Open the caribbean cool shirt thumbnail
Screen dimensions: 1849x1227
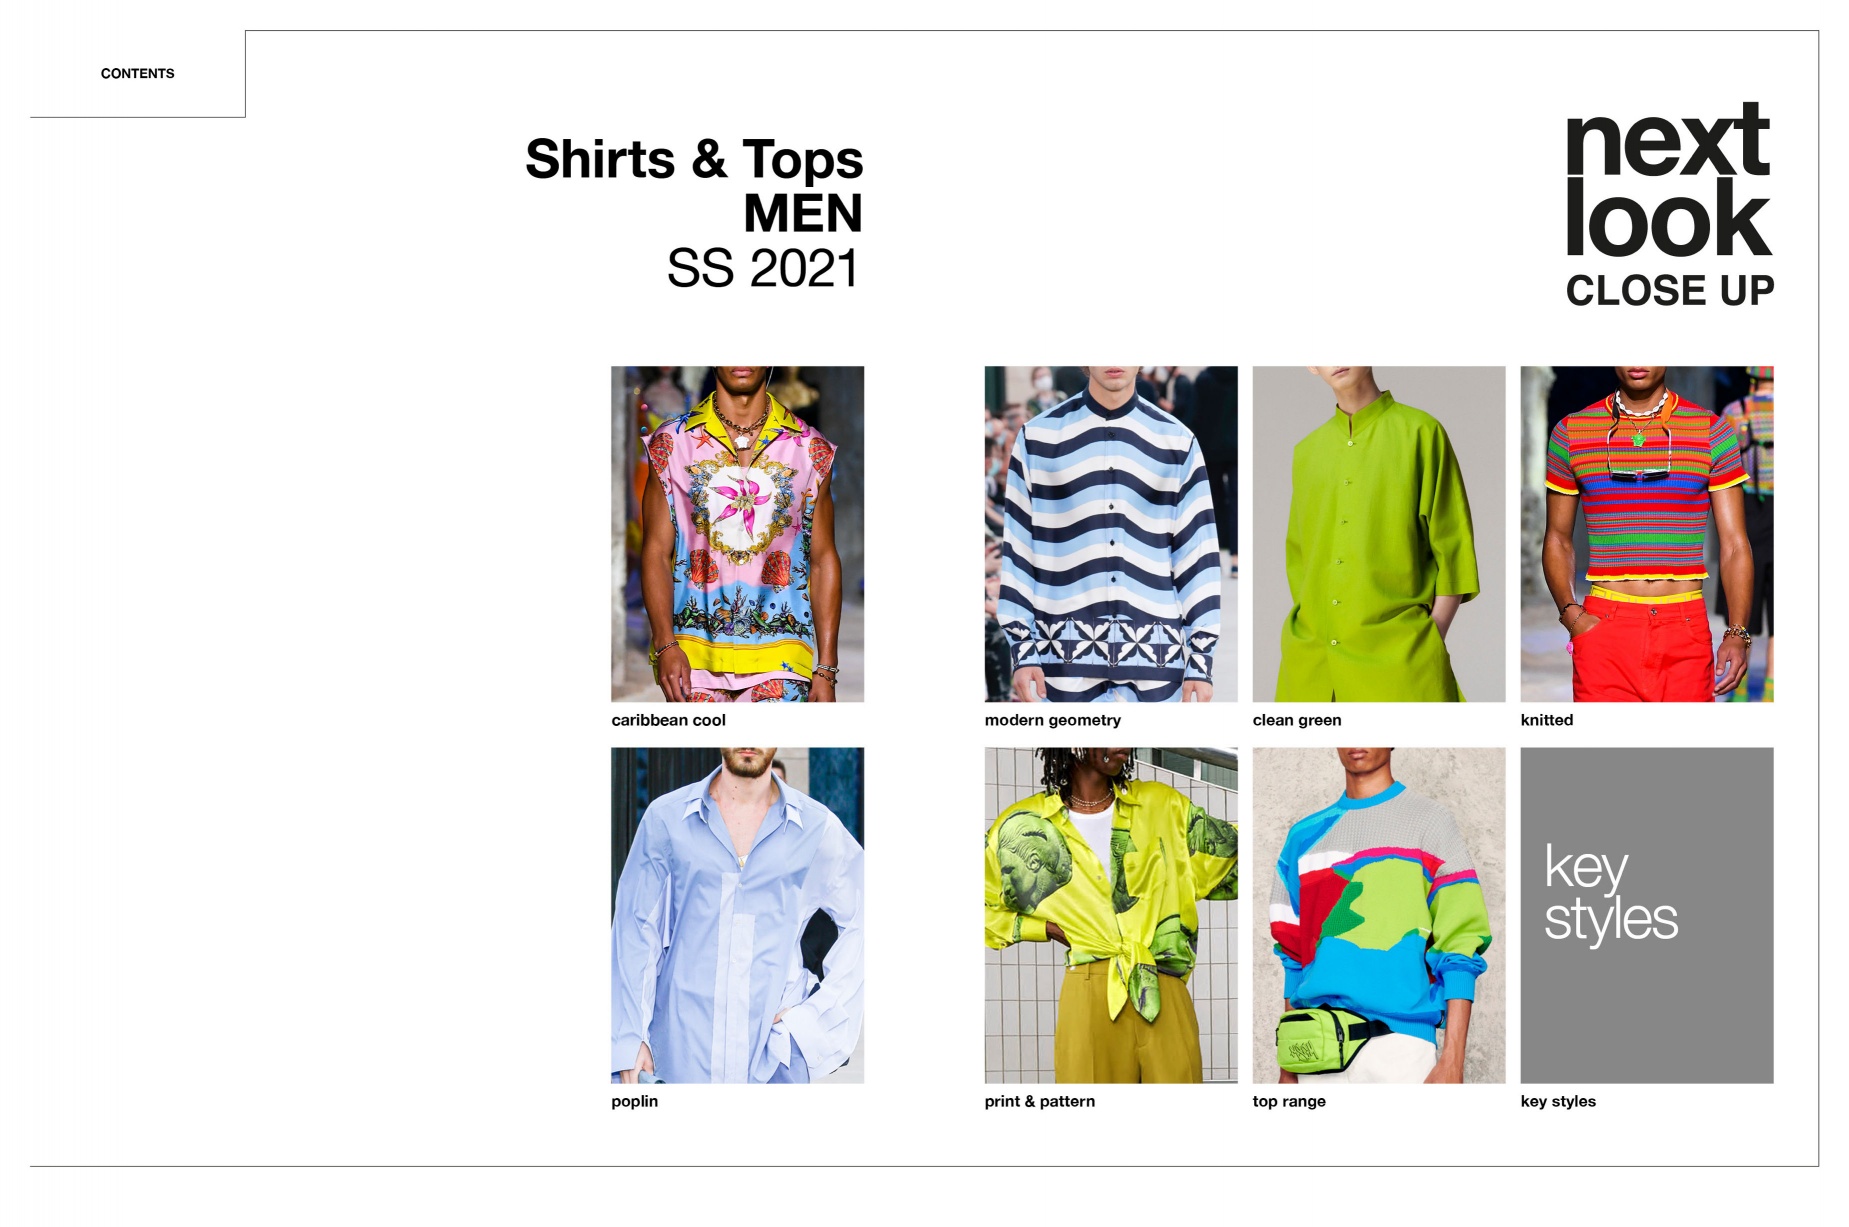tap(737, 534)
